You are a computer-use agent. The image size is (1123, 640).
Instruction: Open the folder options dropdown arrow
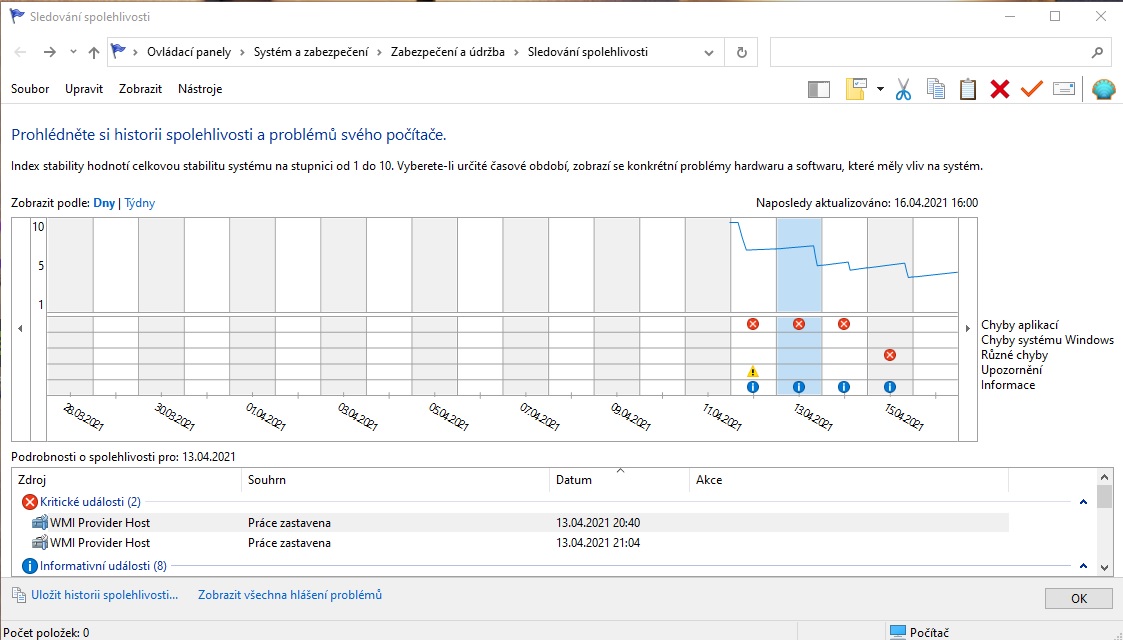tap(880, 89)
